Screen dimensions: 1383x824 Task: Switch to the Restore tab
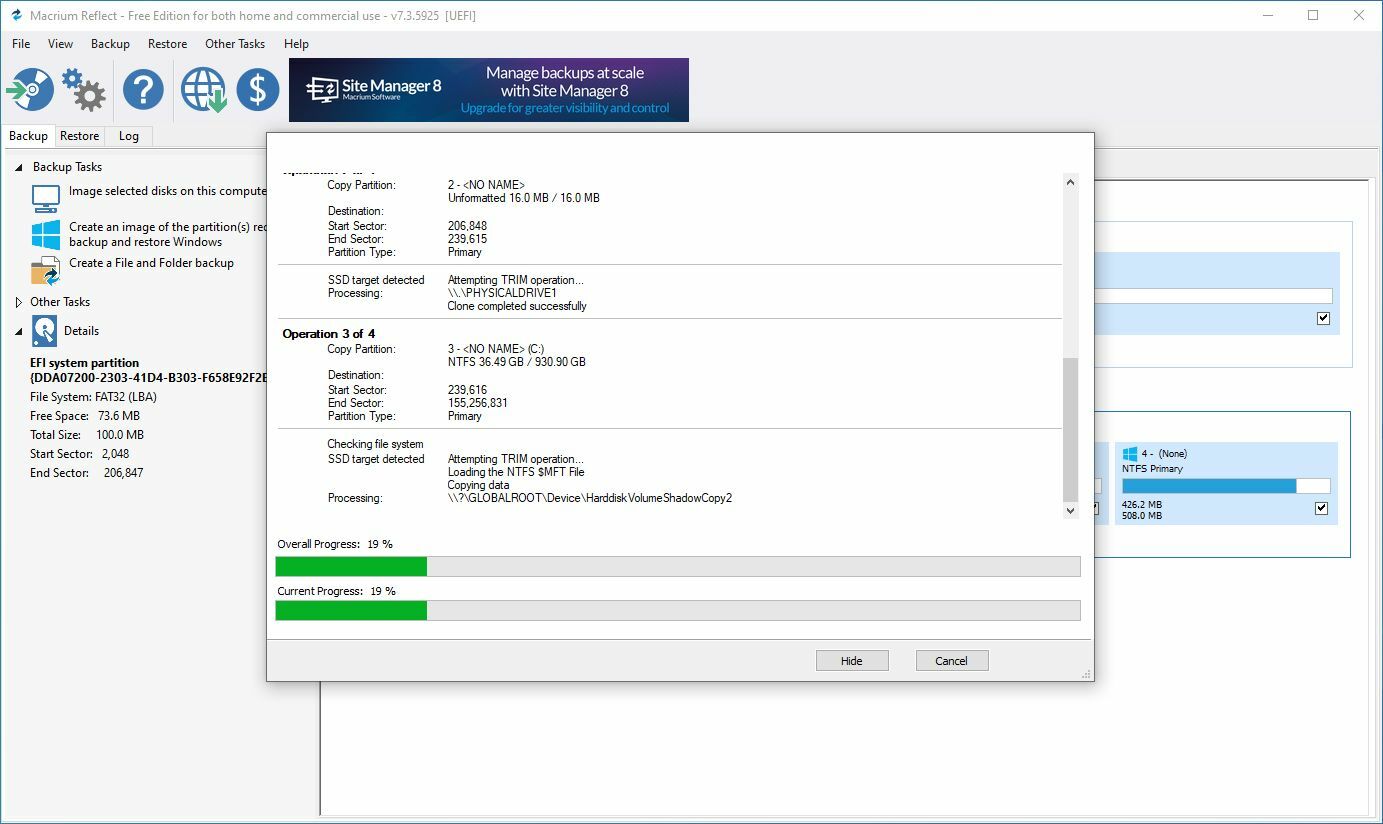pos(79,136)
